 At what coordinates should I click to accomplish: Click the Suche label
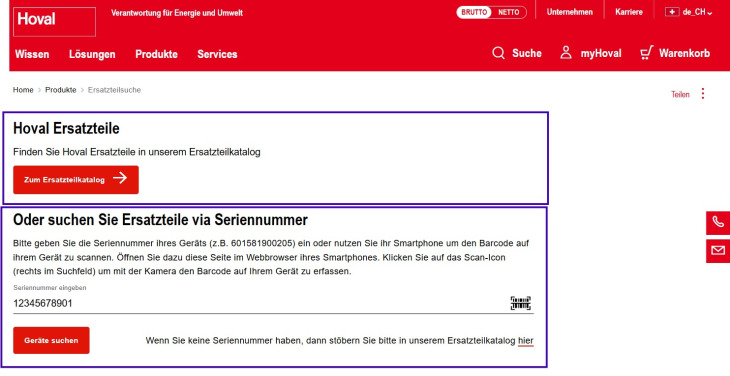coord(527,53)
